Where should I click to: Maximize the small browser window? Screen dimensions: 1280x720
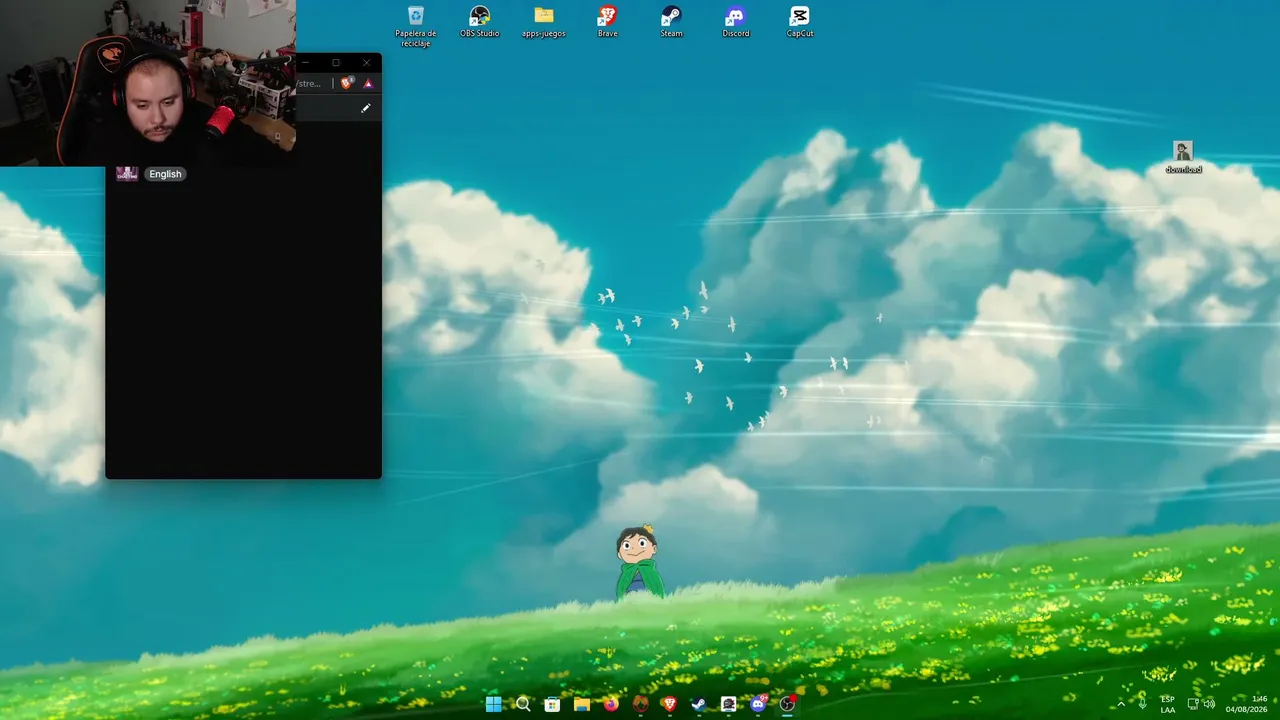pos(336,63)
